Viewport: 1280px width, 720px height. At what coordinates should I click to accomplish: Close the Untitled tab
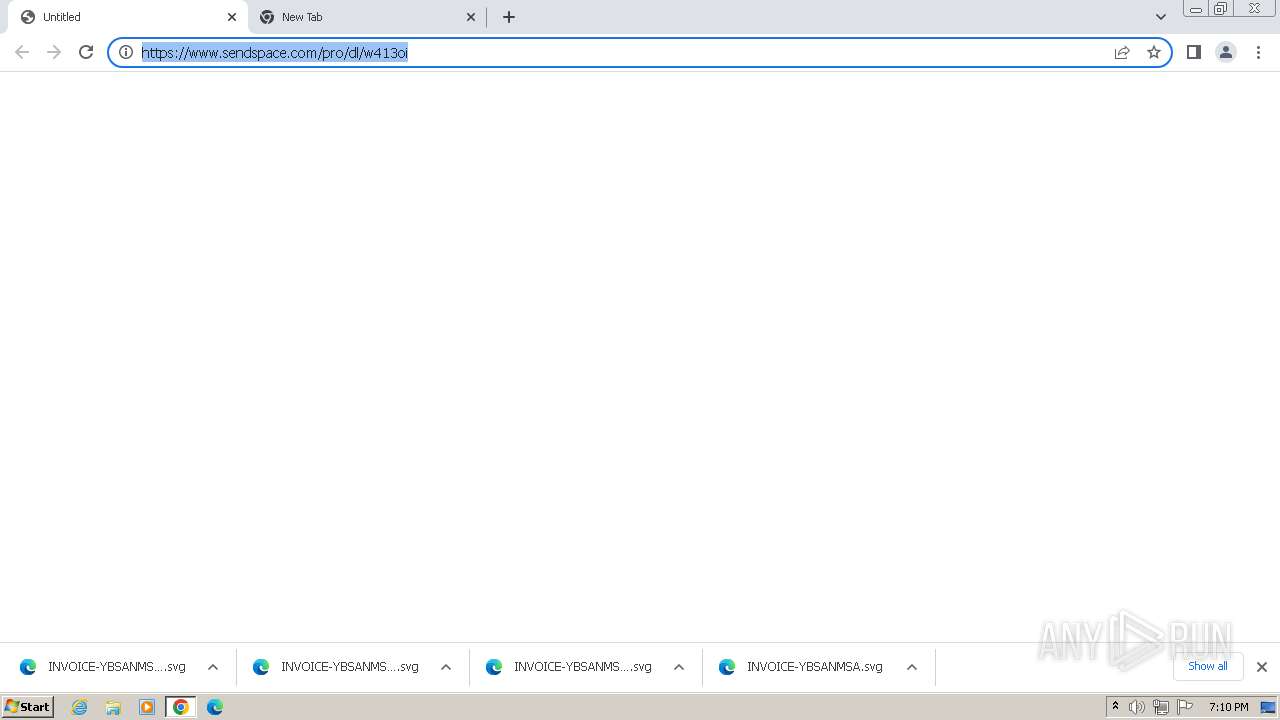(x=232, y=17)
